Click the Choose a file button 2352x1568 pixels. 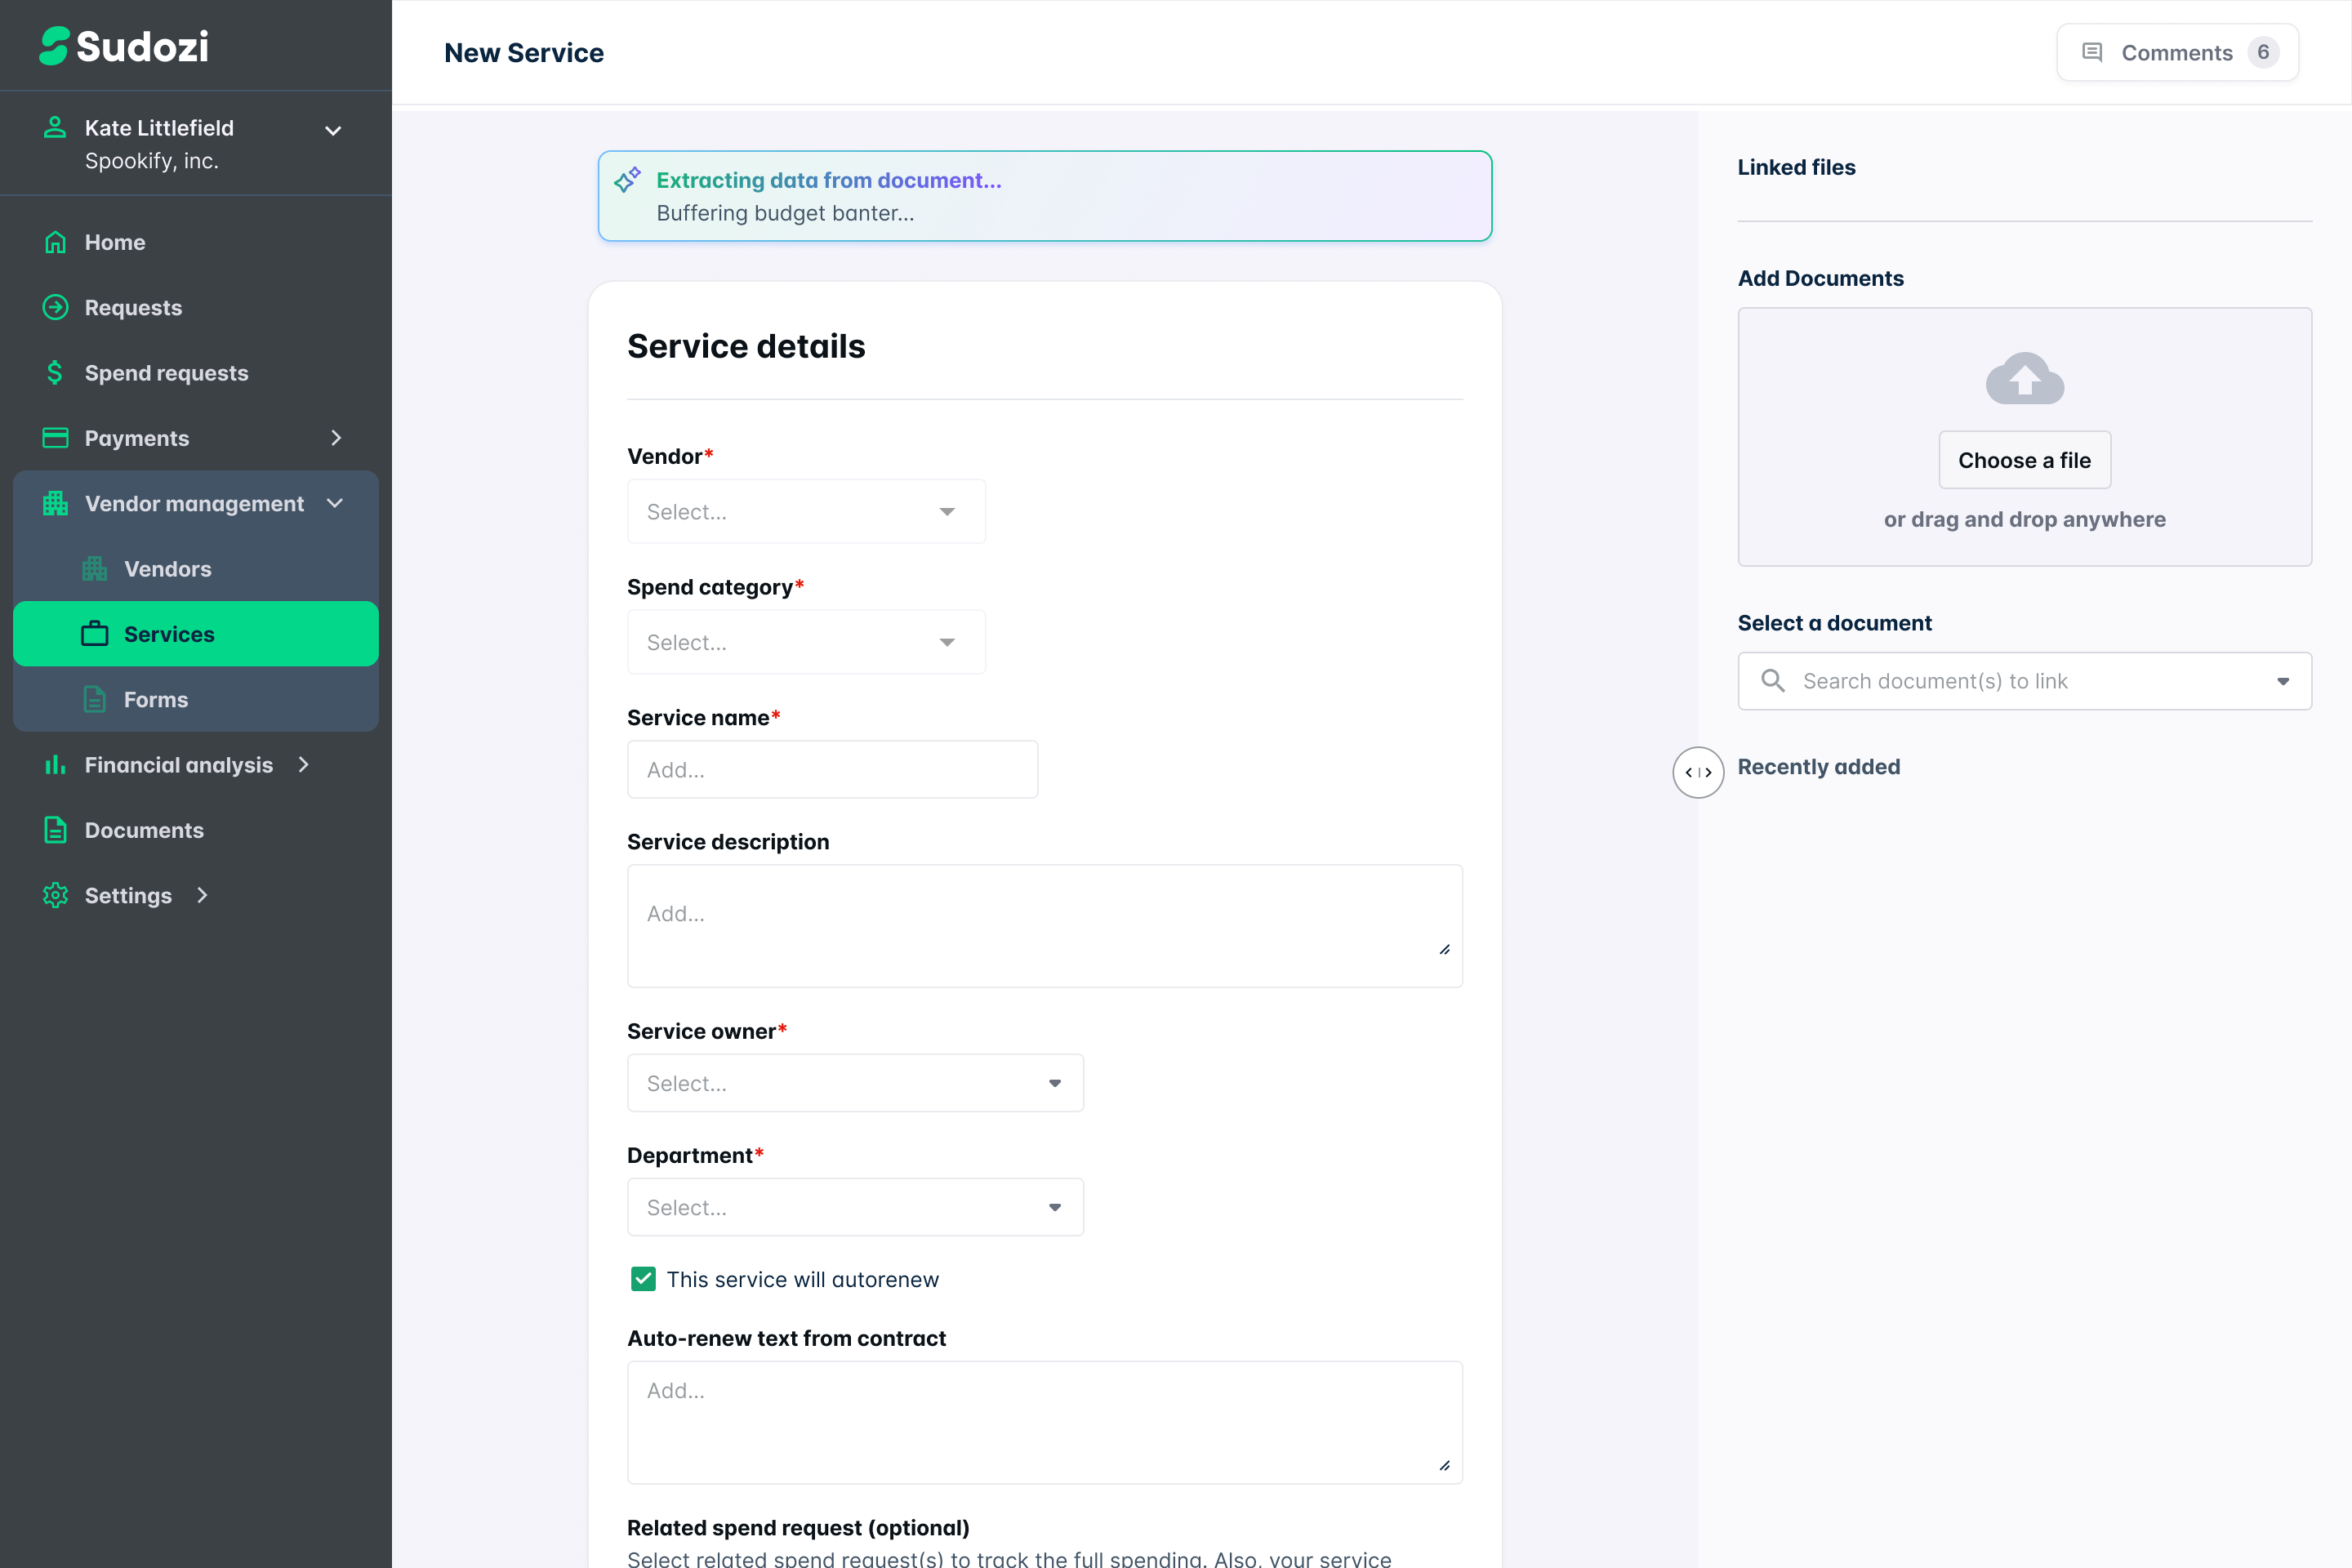pyautogui.click(x=2024, y=460)
